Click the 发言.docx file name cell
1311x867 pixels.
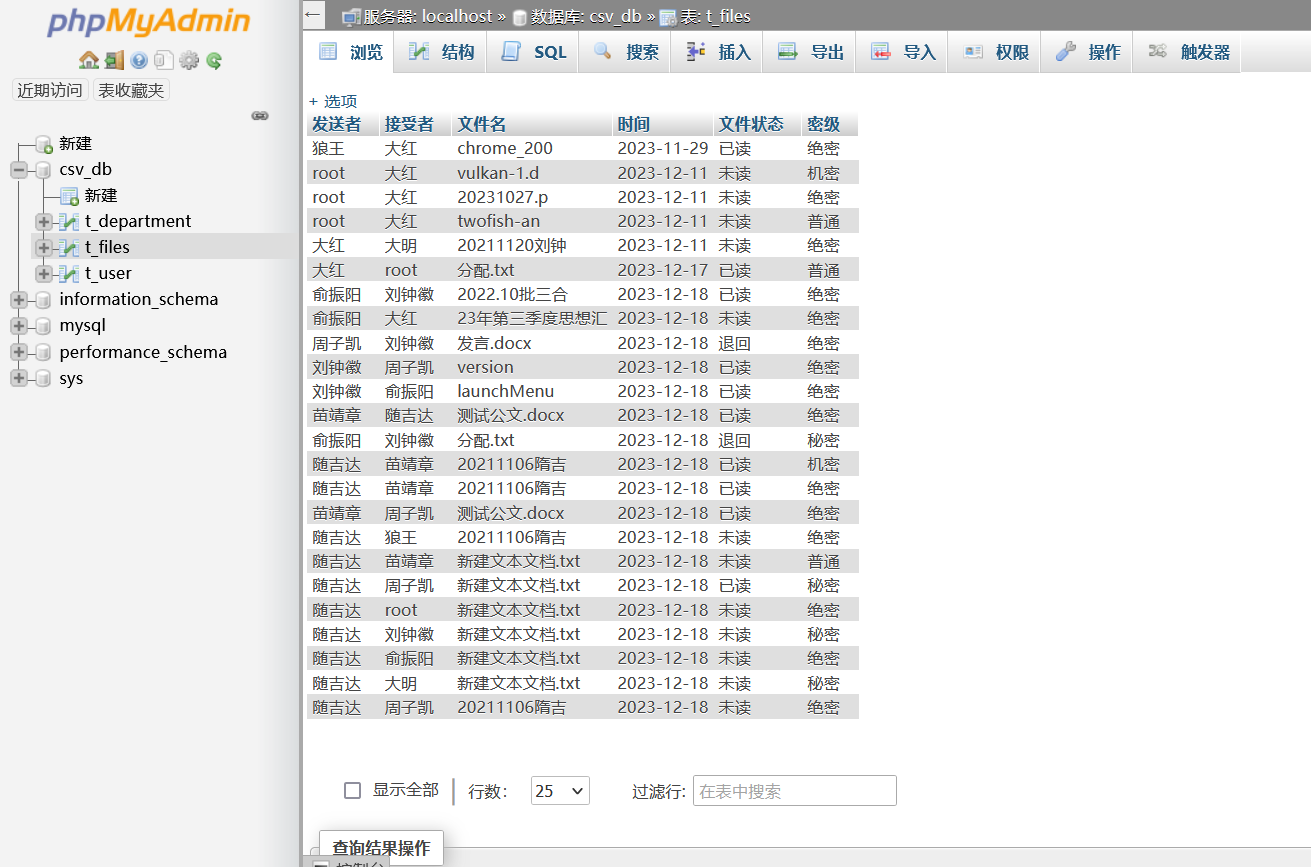533,343
